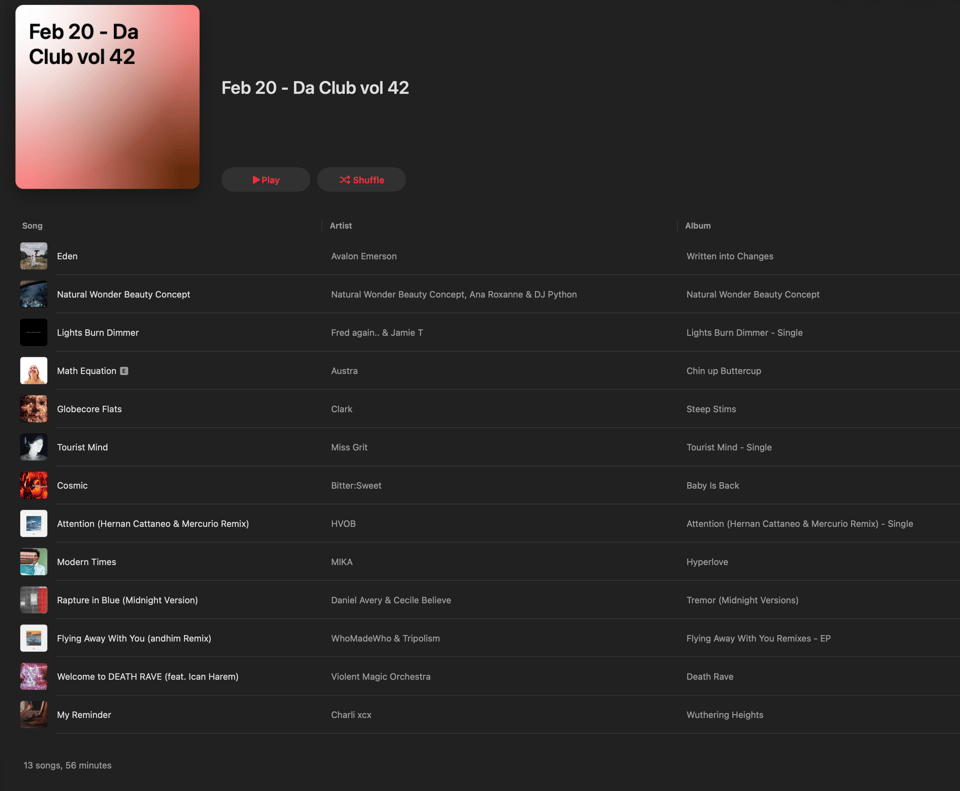The image size is (960, 791).
Task: Sort by the Song column header
Action: pos(32,225)
